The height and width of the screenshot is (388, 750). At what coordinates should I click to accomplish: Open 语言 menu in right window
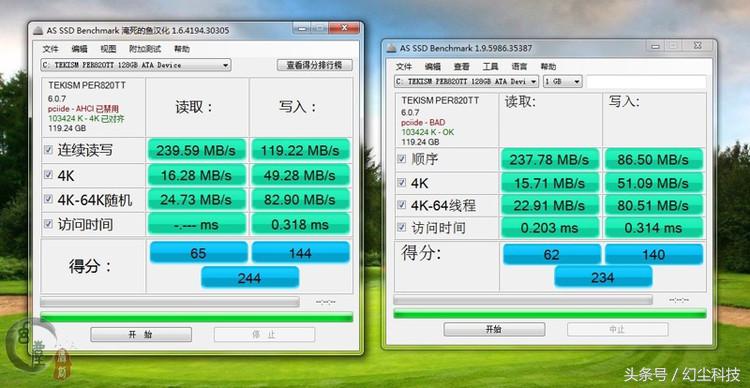coord(519,67)
